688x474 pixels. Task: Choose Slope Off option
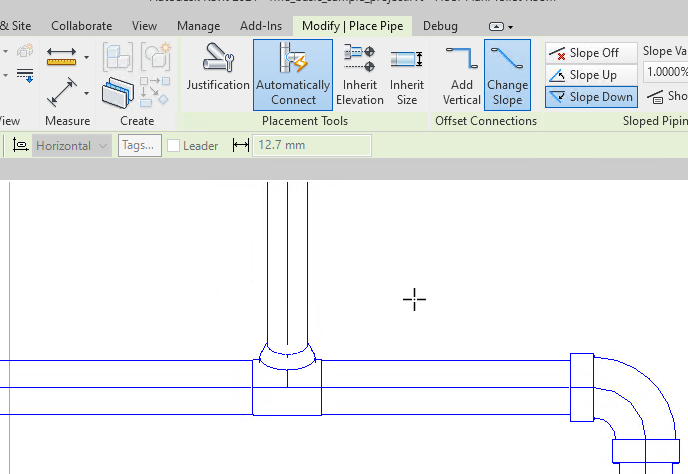(x=591, y=53)
